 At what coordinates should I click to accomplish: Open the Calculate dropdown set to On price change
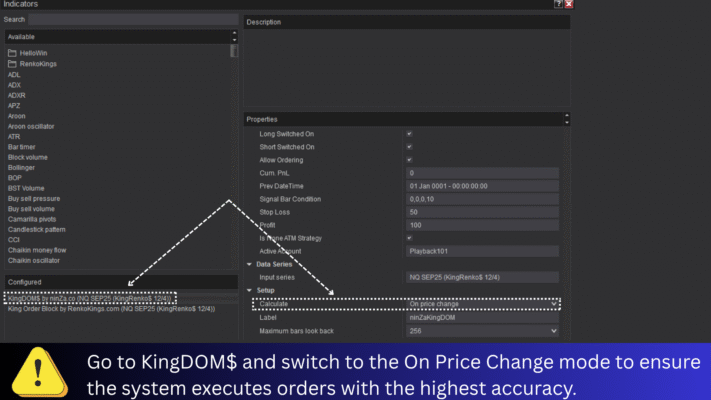tap(482, 303)
